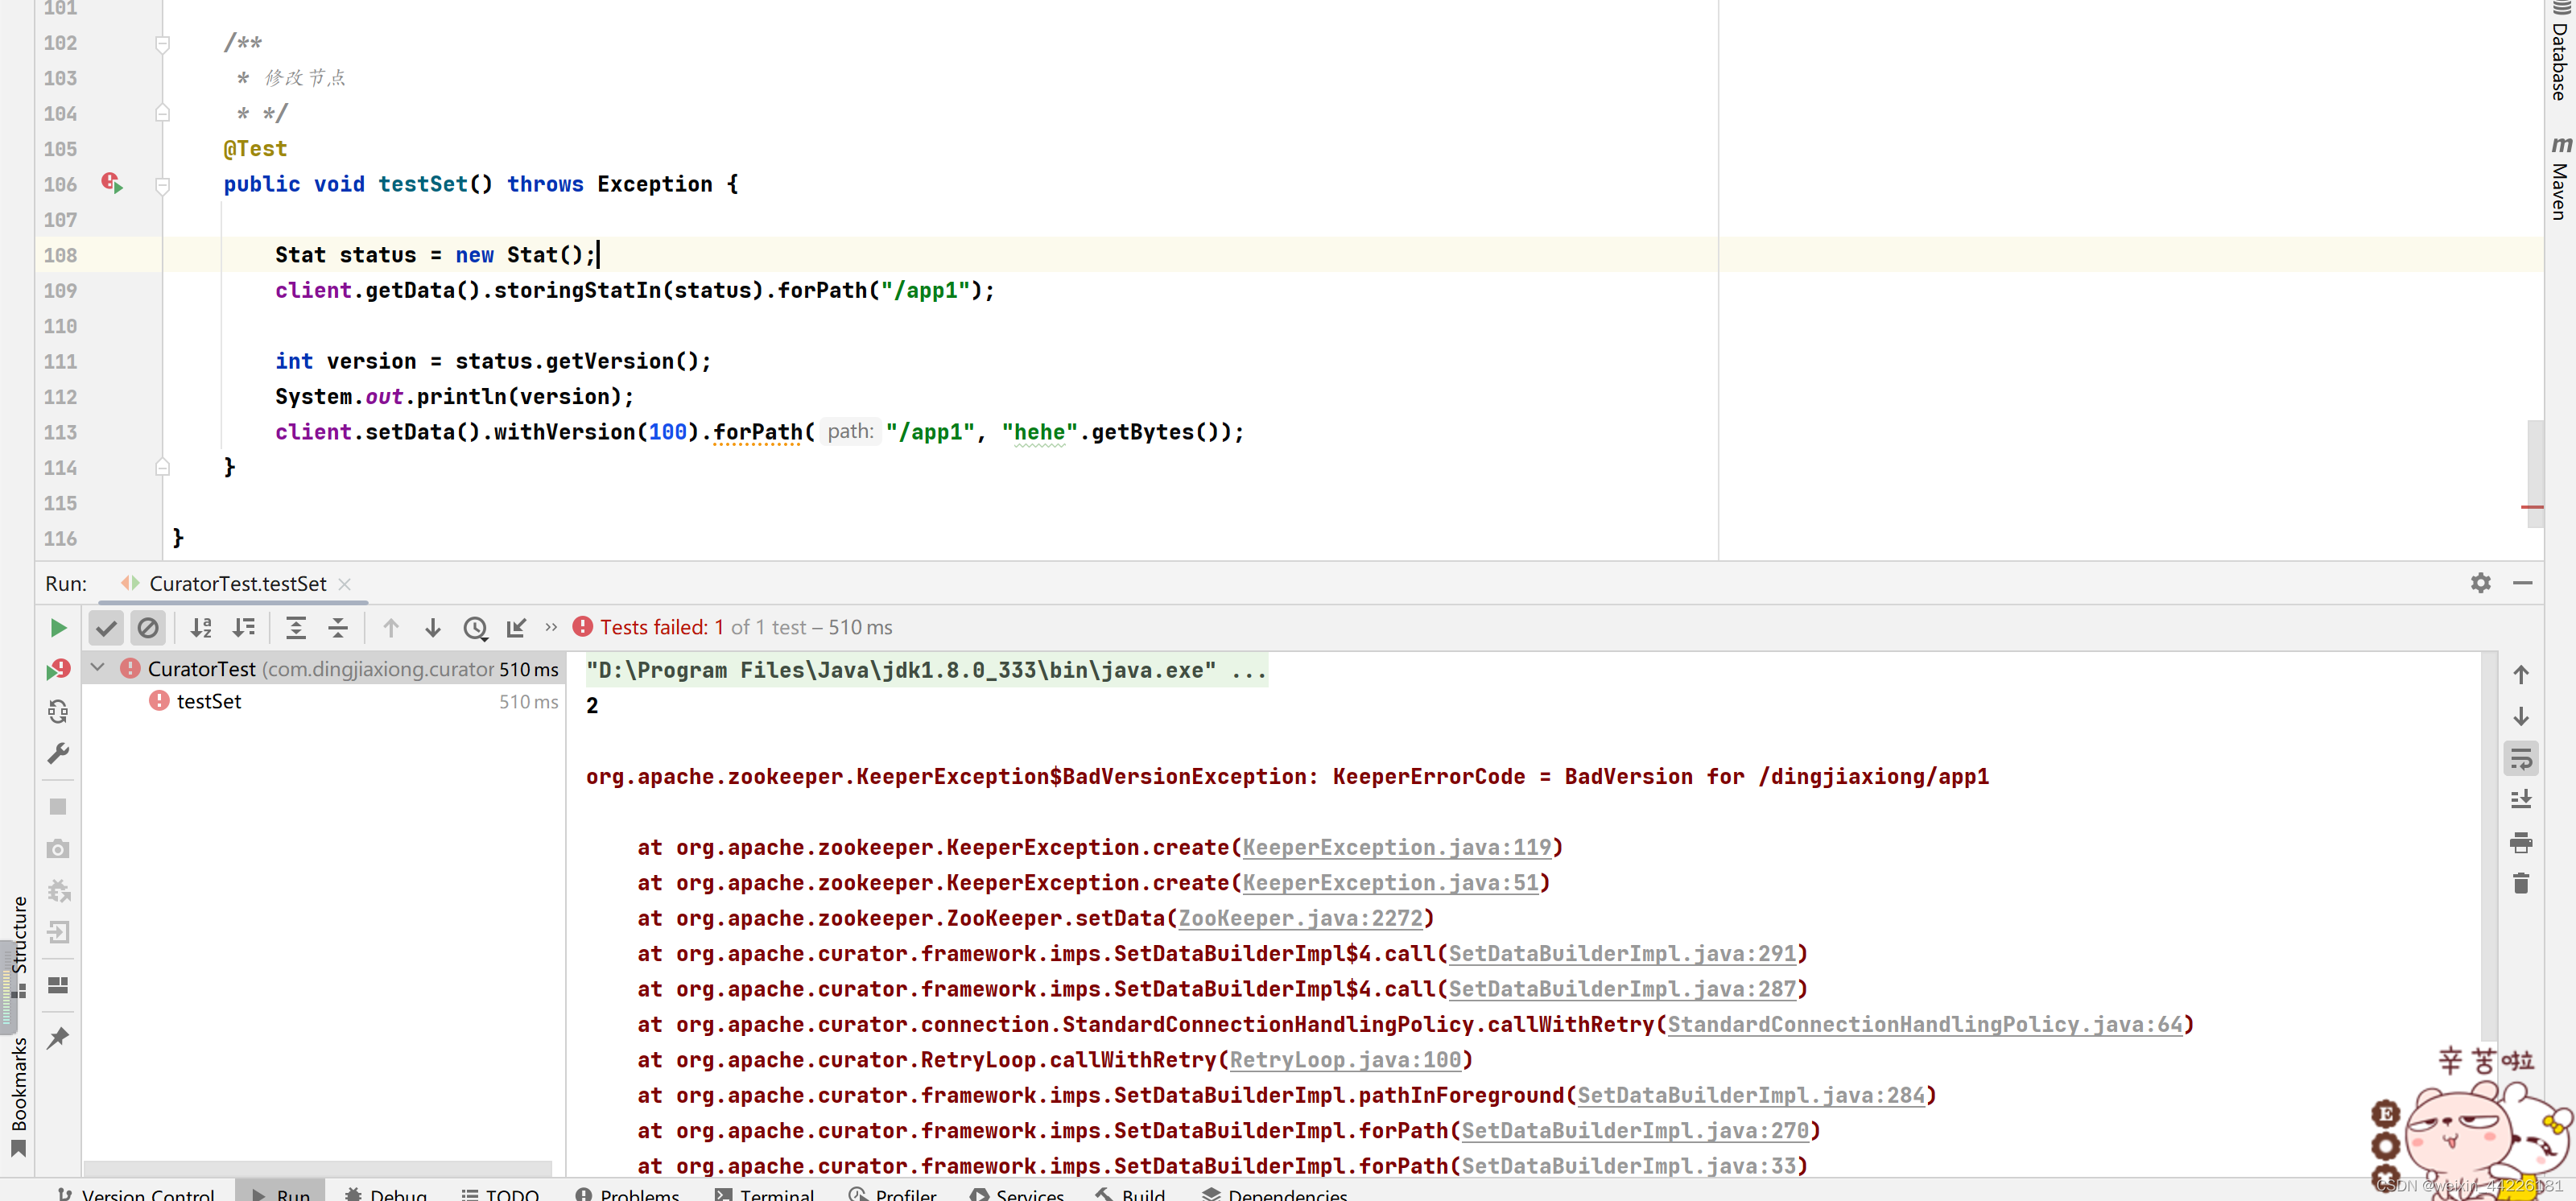This screenshot has height=1201, width=2576.
Task: Open ZooKeeper.java:2272 link
Action: (x=1300, y=918)
